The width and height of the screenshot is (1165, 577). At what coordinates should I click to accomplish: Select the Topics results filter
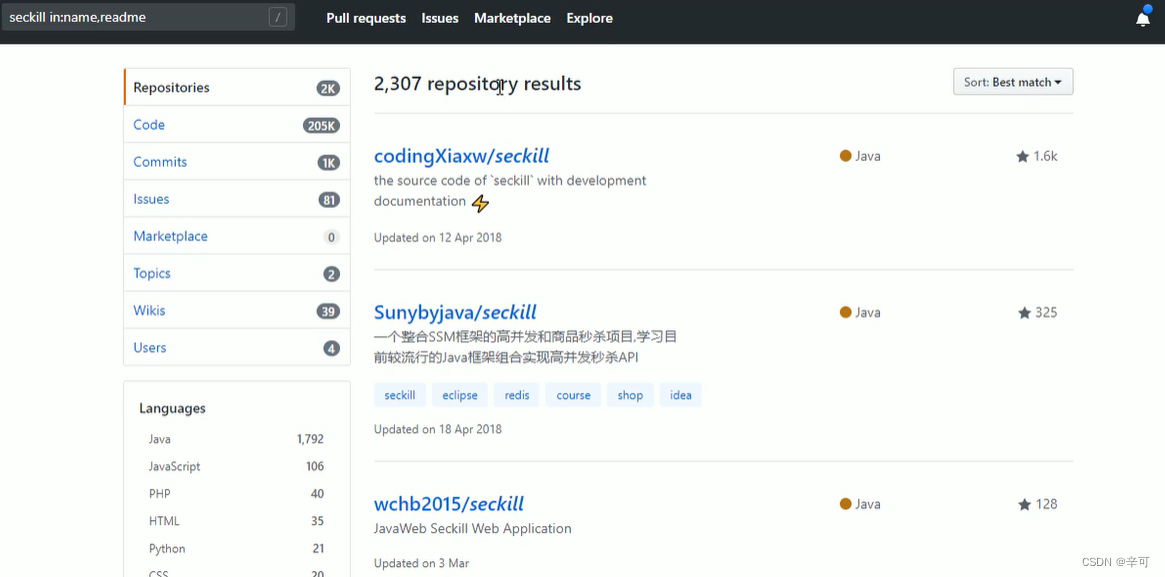click(237, 273)
